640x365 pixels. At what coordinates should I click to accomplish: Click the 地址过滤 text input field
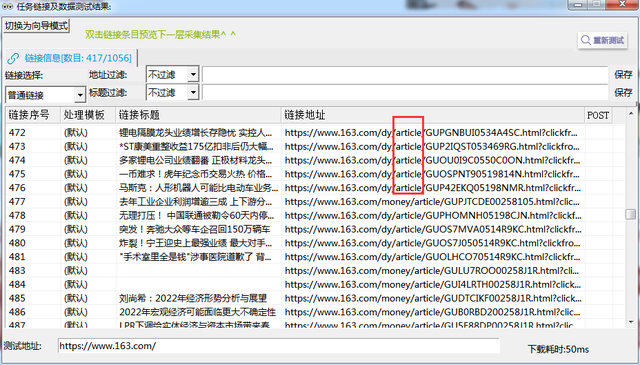[x=405, y=74]
